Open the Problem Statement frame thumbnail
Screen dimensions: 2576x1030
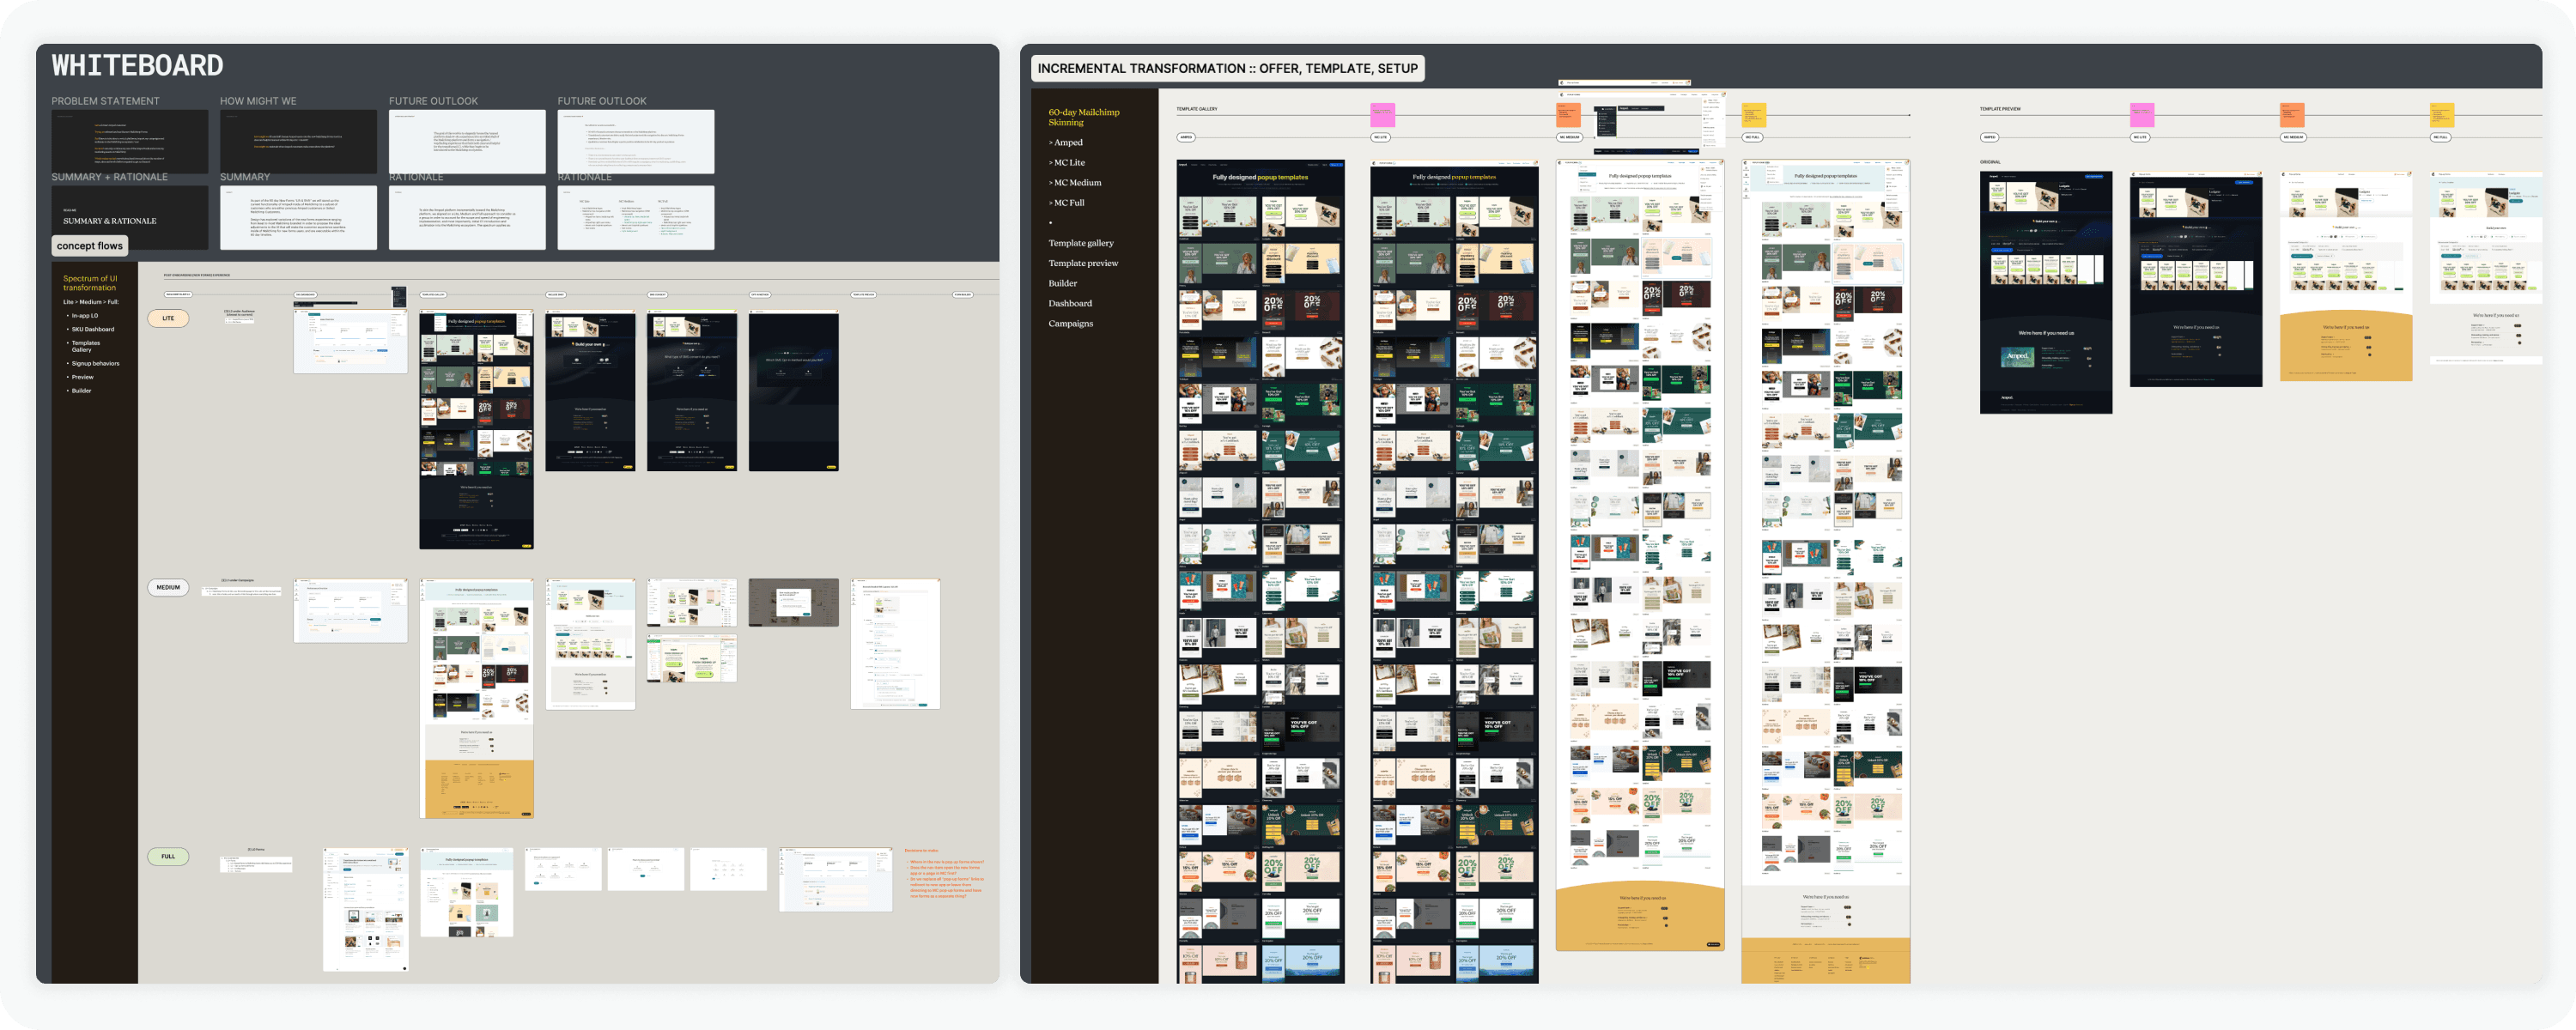coord(130,140)
